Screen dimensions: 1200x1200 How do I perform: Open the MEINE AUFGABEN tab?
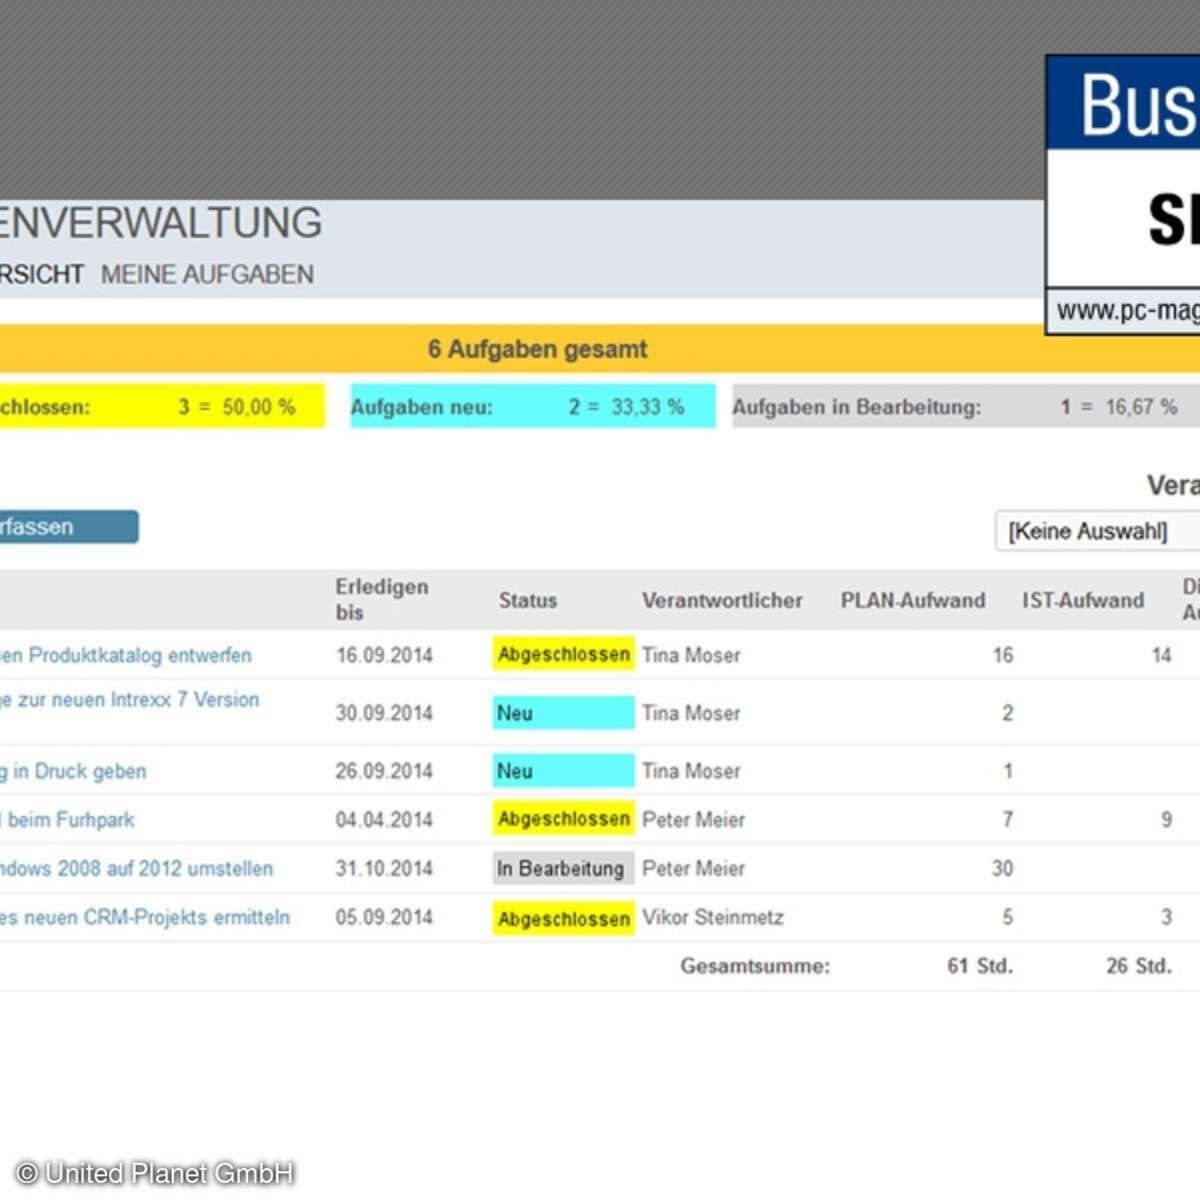(207, 274)
